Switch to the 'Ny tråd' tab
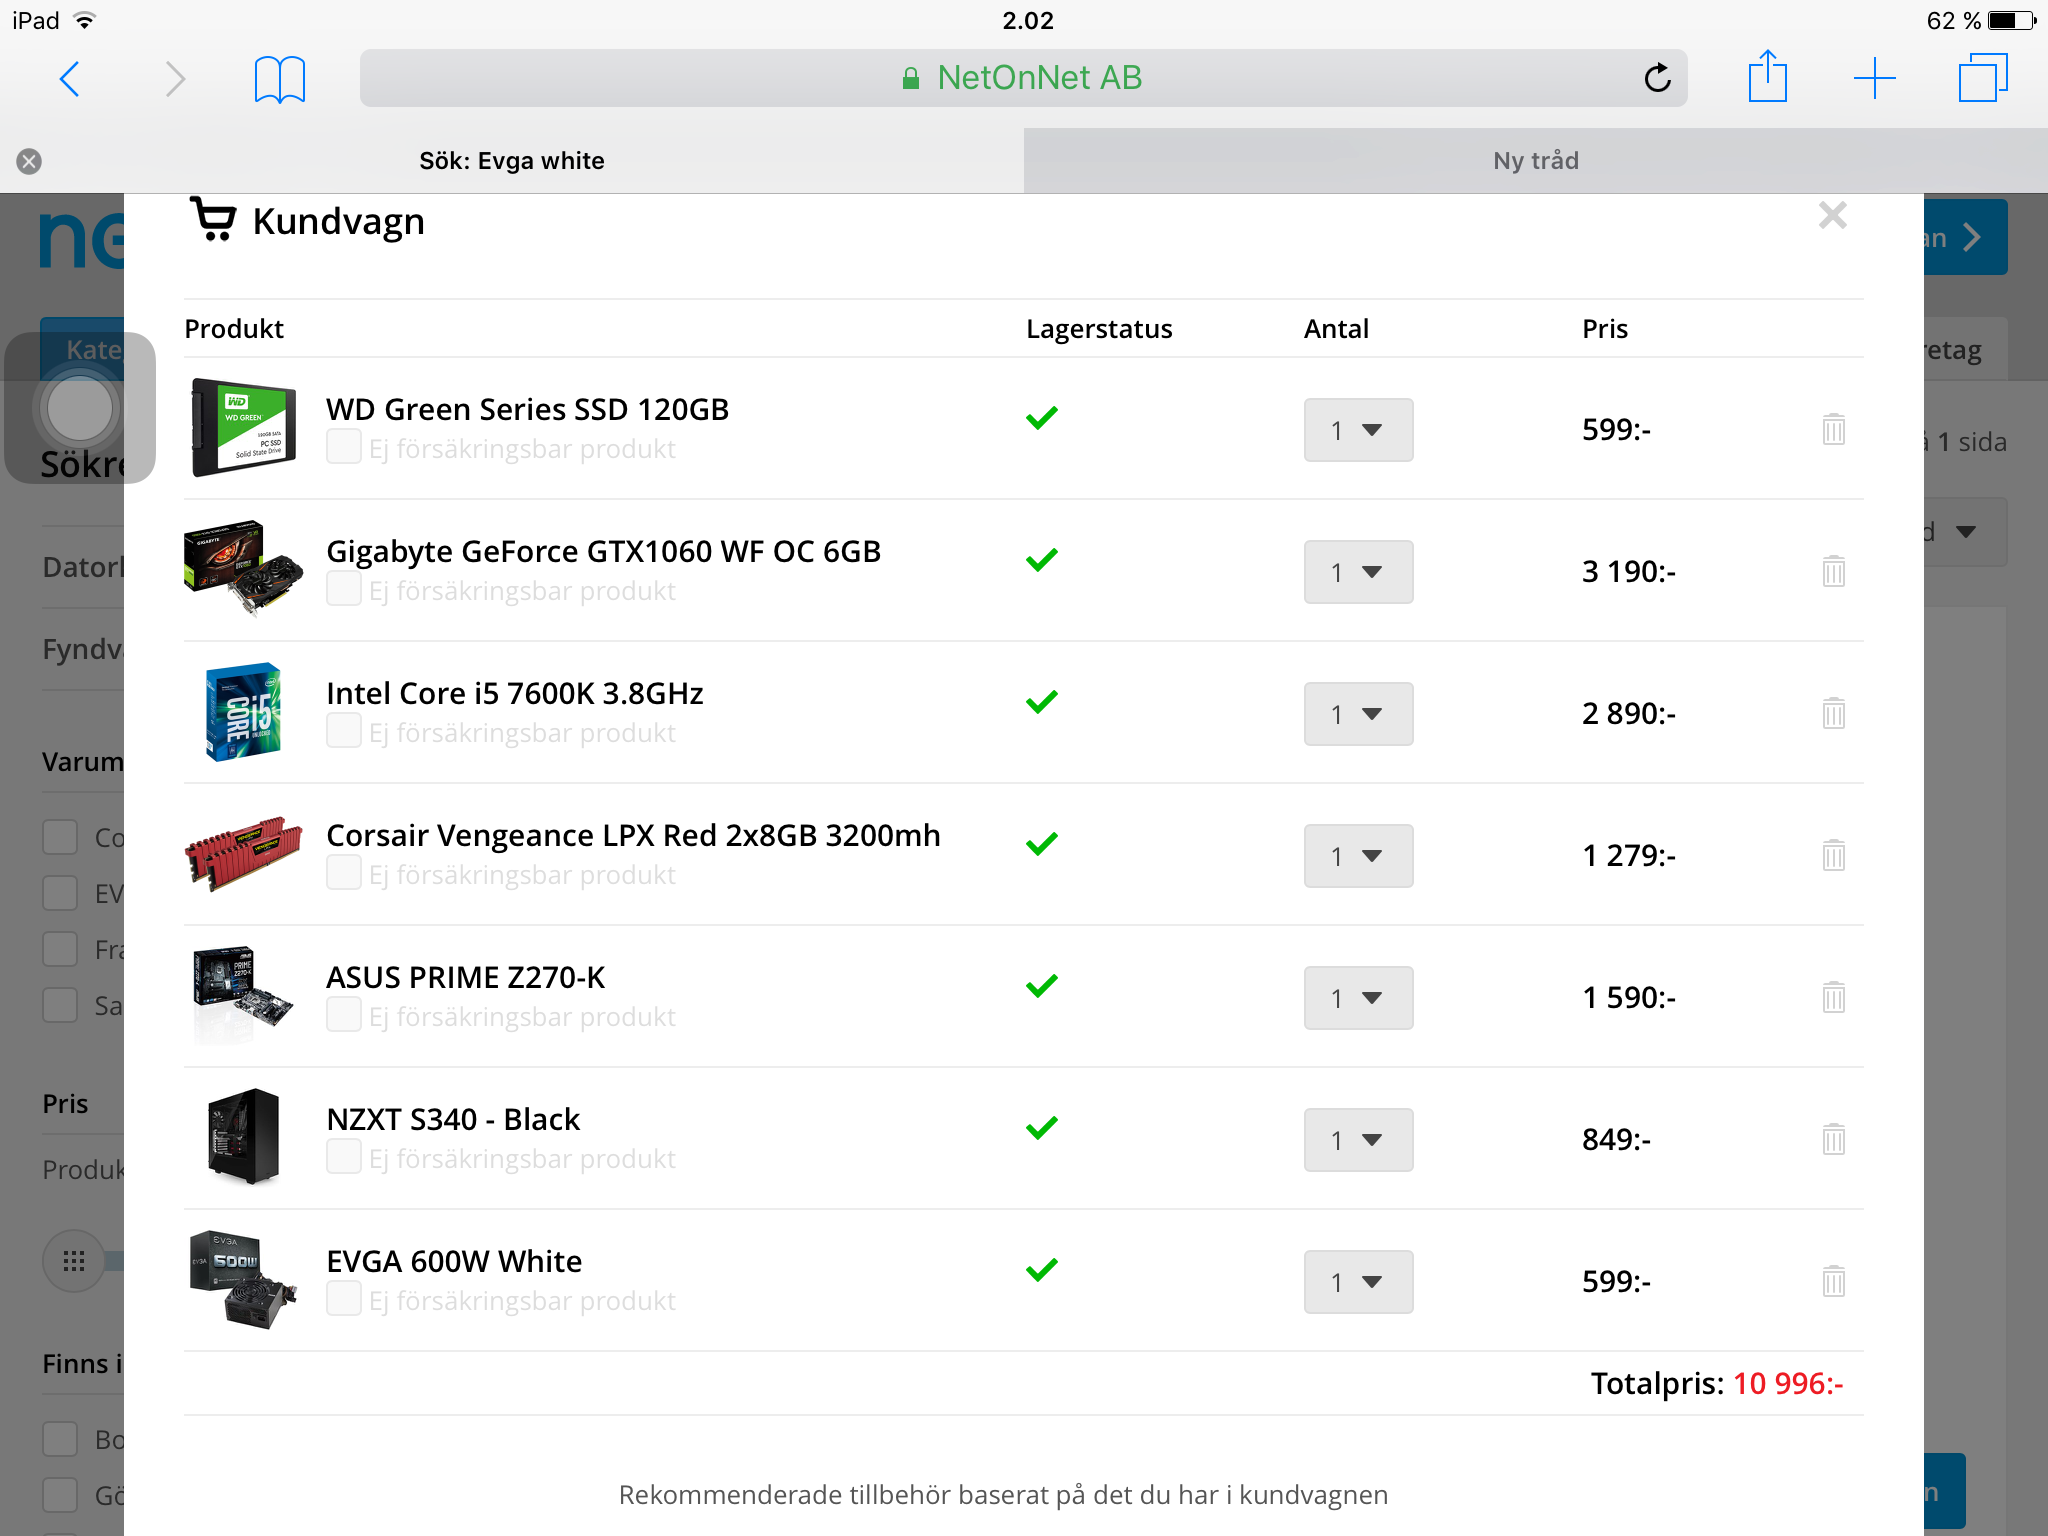The width and height of the screenshot is (2048, 1536). tap(1535, 161)
